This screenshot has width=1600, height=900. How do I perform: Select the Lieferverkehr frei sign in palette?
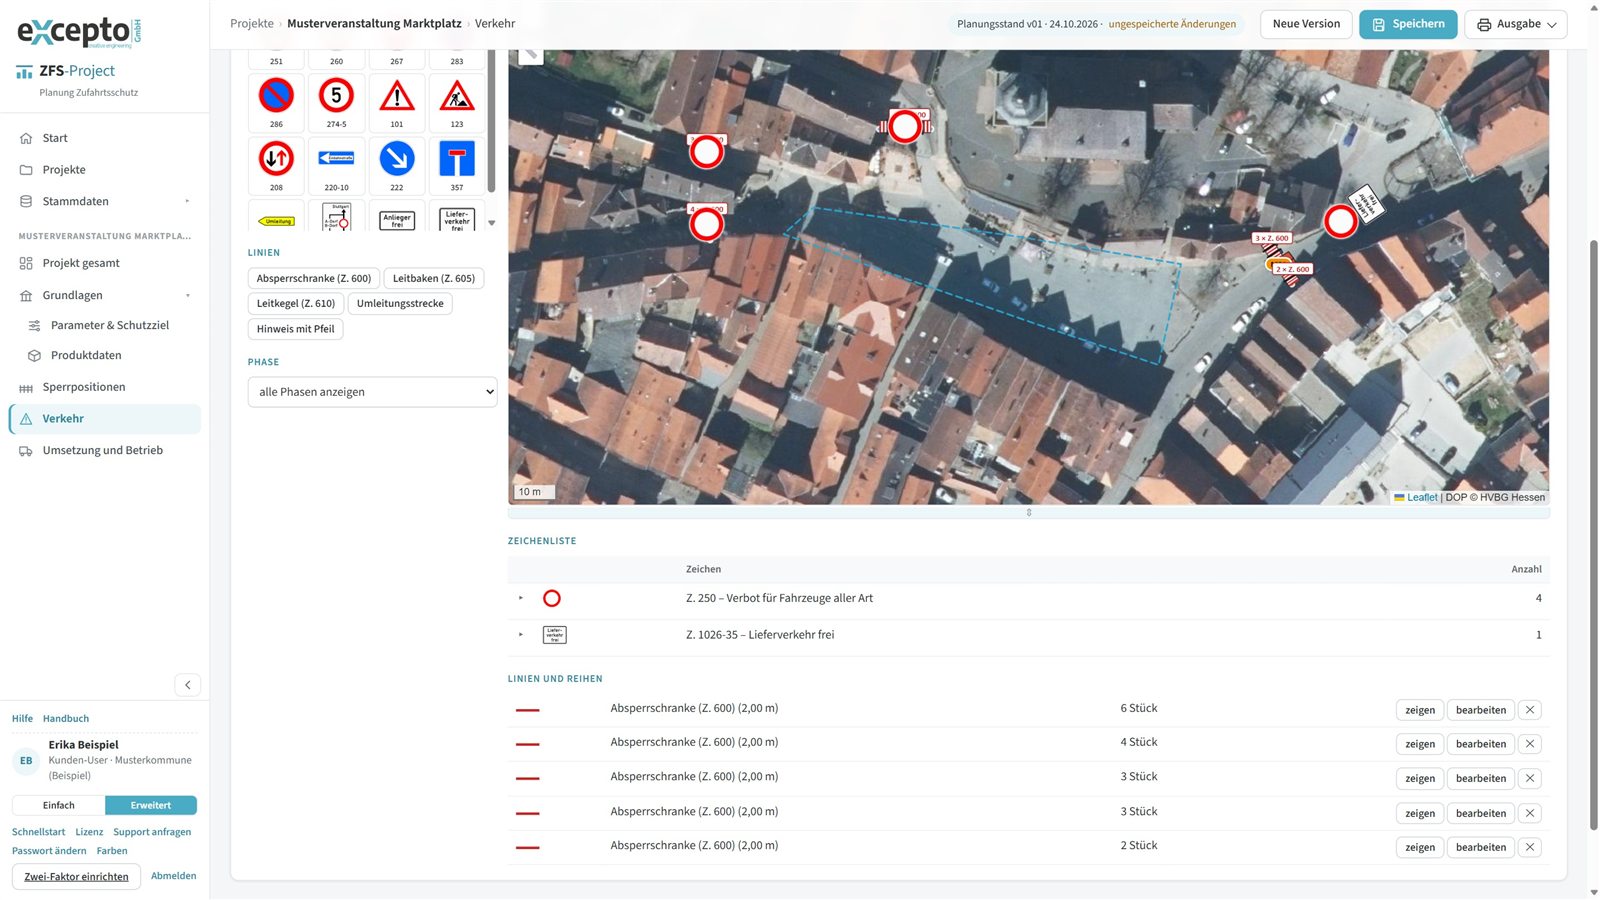(x=457, y=217)
